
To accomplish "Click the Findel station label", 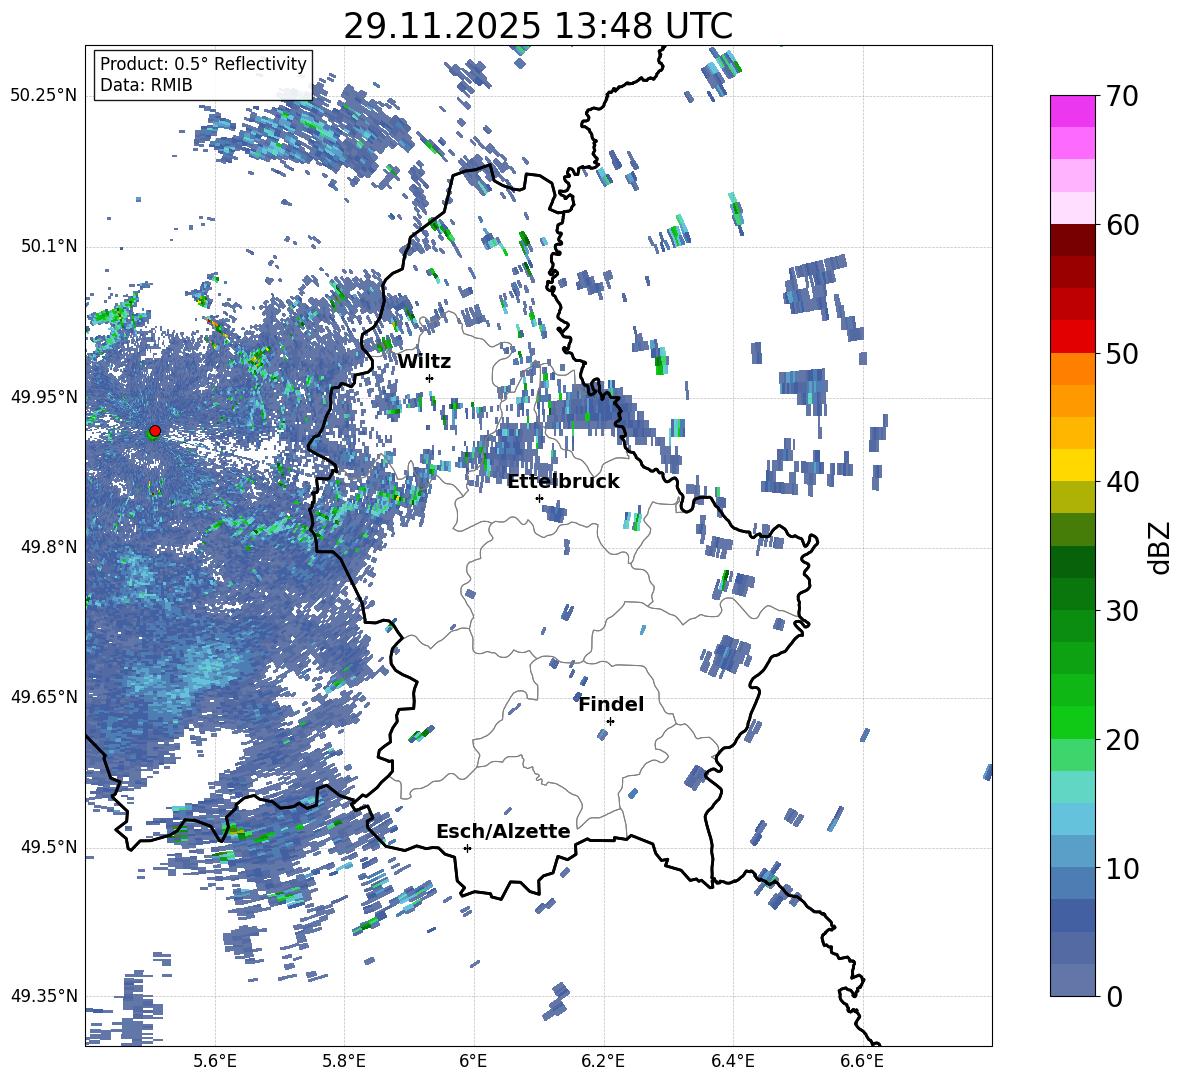I will [611, 704].
